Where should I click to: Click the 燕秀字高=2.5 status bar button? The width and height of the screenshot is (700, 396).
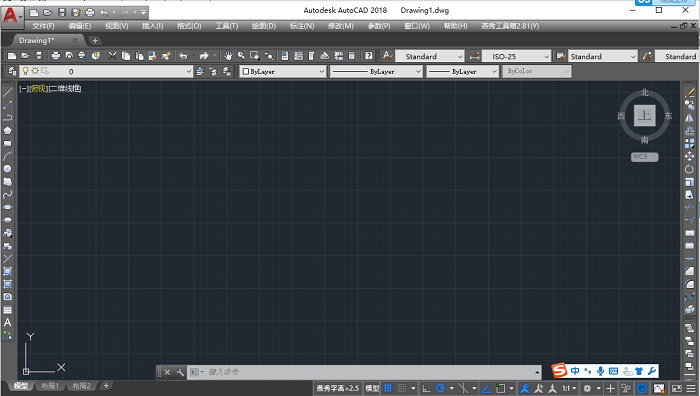pos(338,388)
